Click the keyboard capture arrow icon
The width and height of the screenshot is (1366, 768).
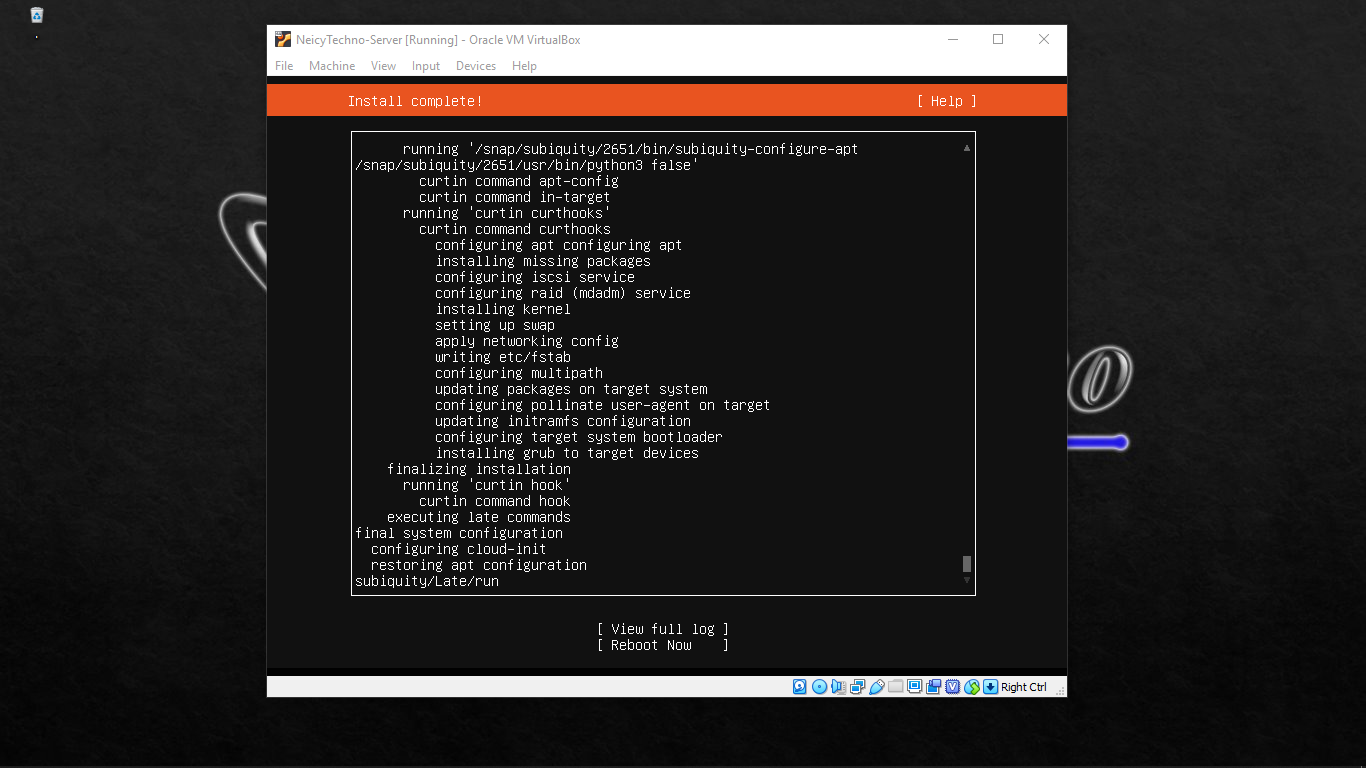point(991,687)
